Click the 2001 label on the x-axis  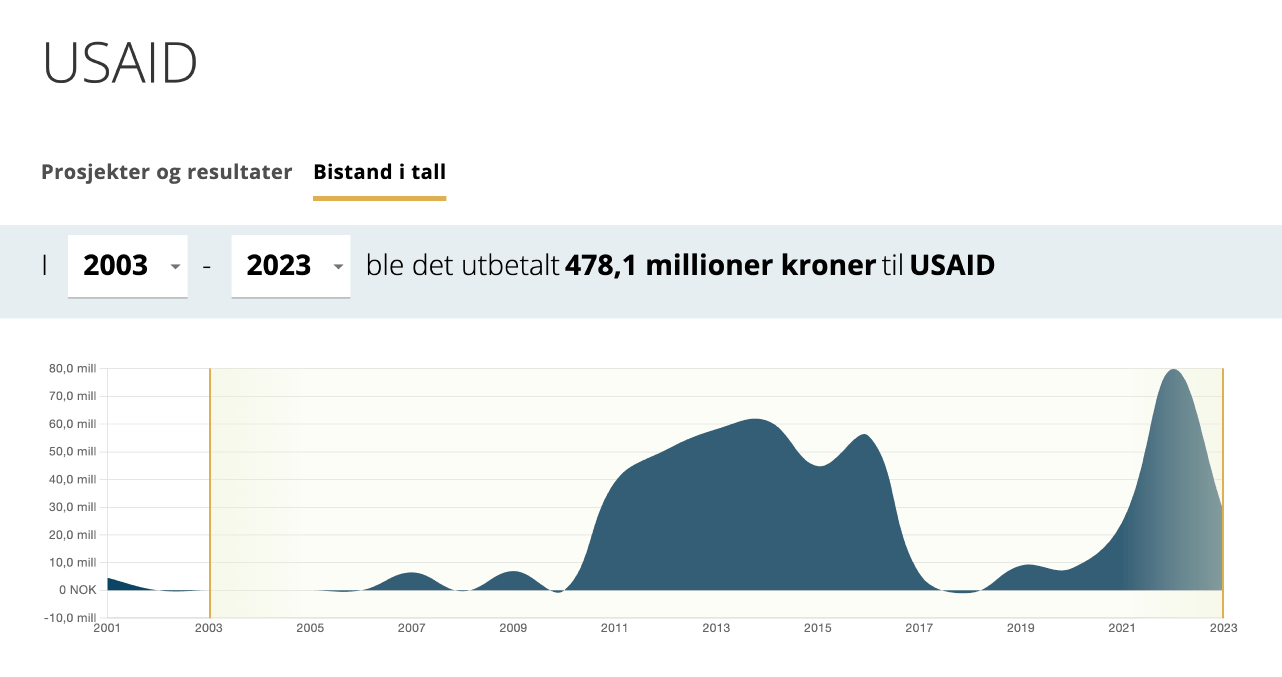click(107, 628)
